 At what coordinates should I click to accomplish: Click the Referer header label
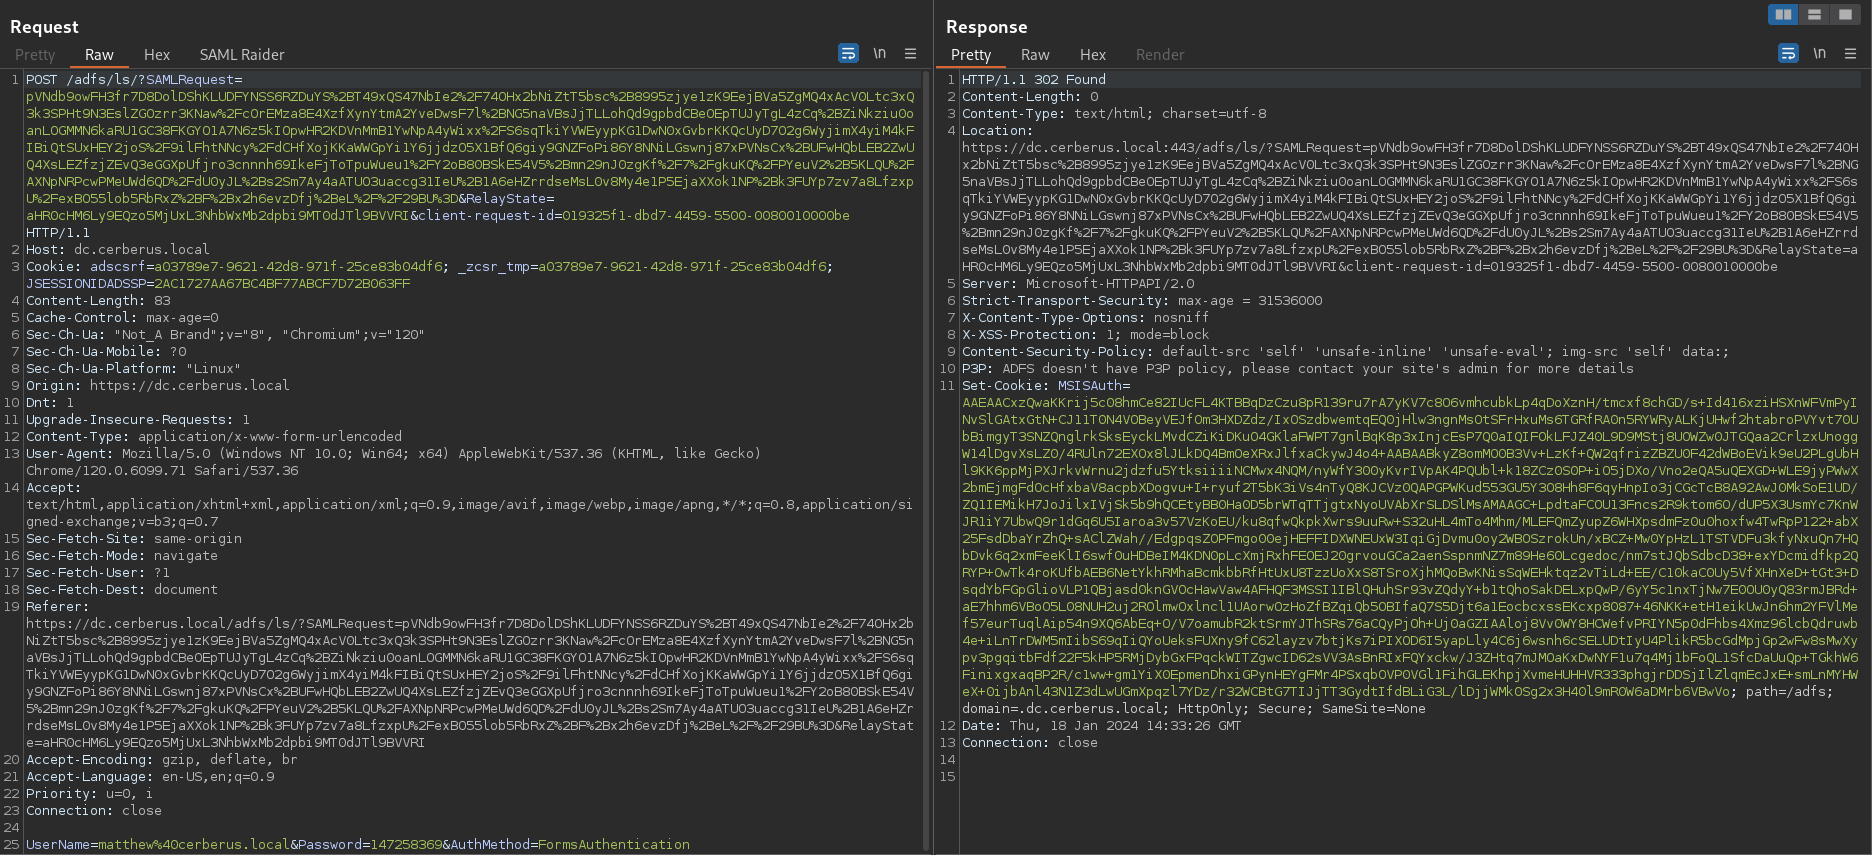(58, 607)
